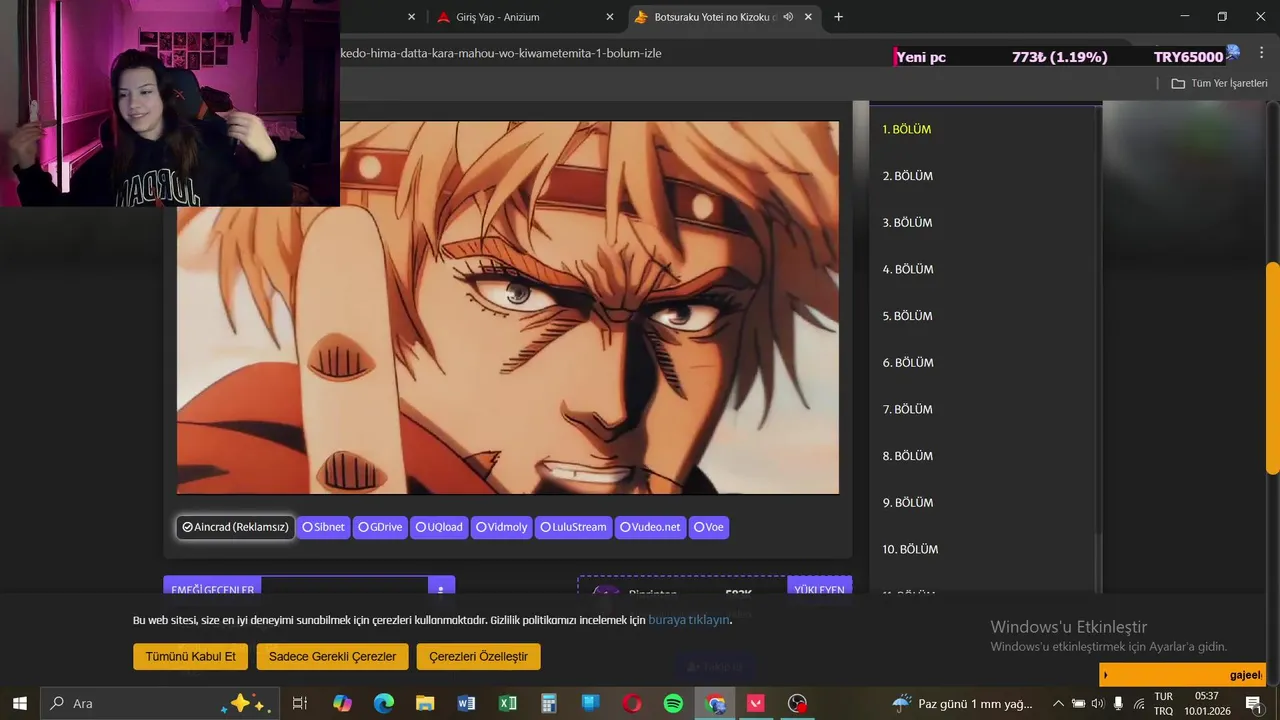The width and height of the screenshot is (1280, 720).
Task: Open OBS Studio from the taskbar
Action: [x=797, y=703]
